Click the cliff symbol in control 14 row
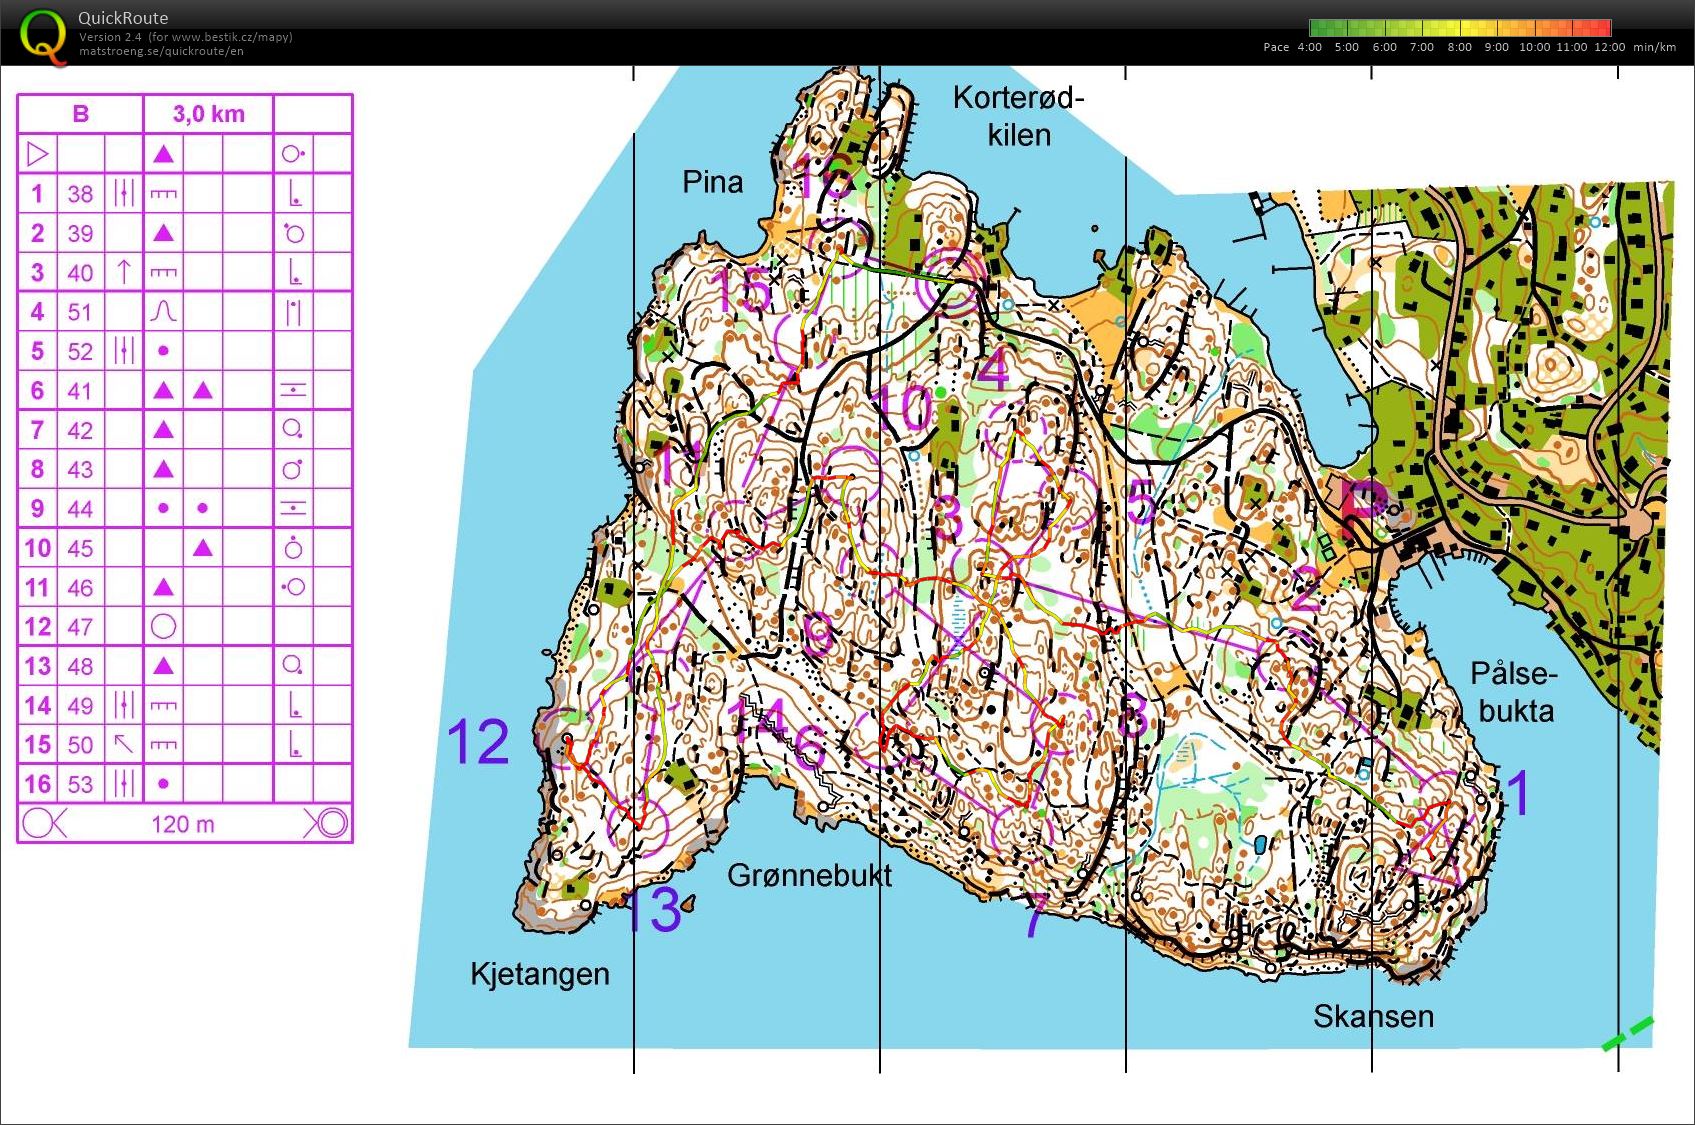1695x1125 pixels. [163, 706]
